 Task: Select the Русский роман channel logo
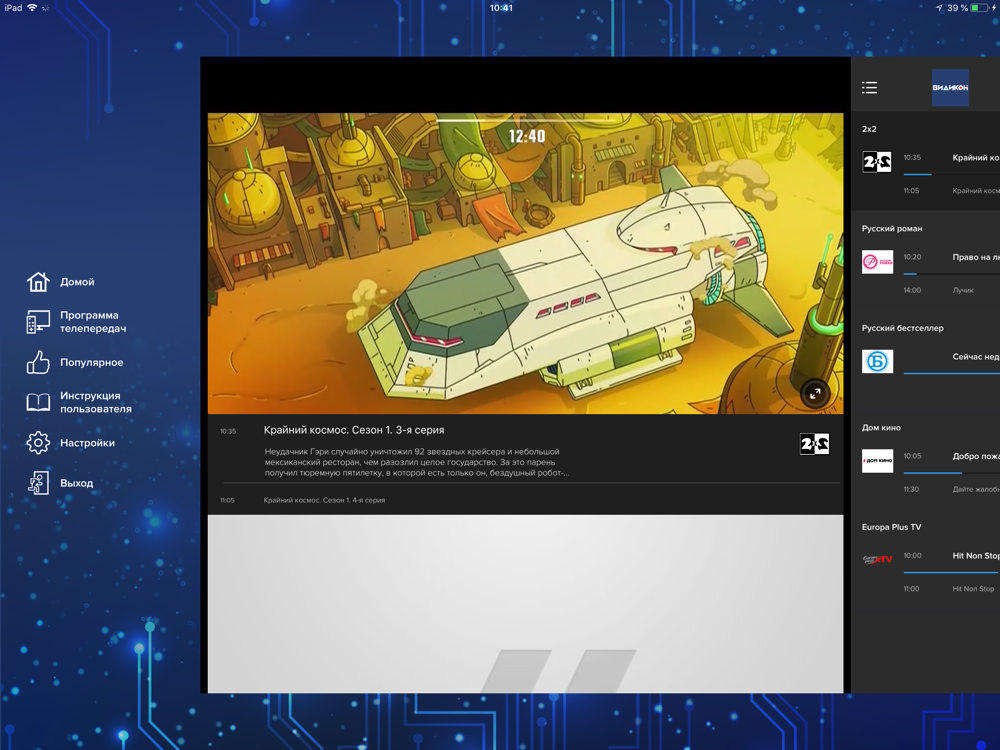877,261
